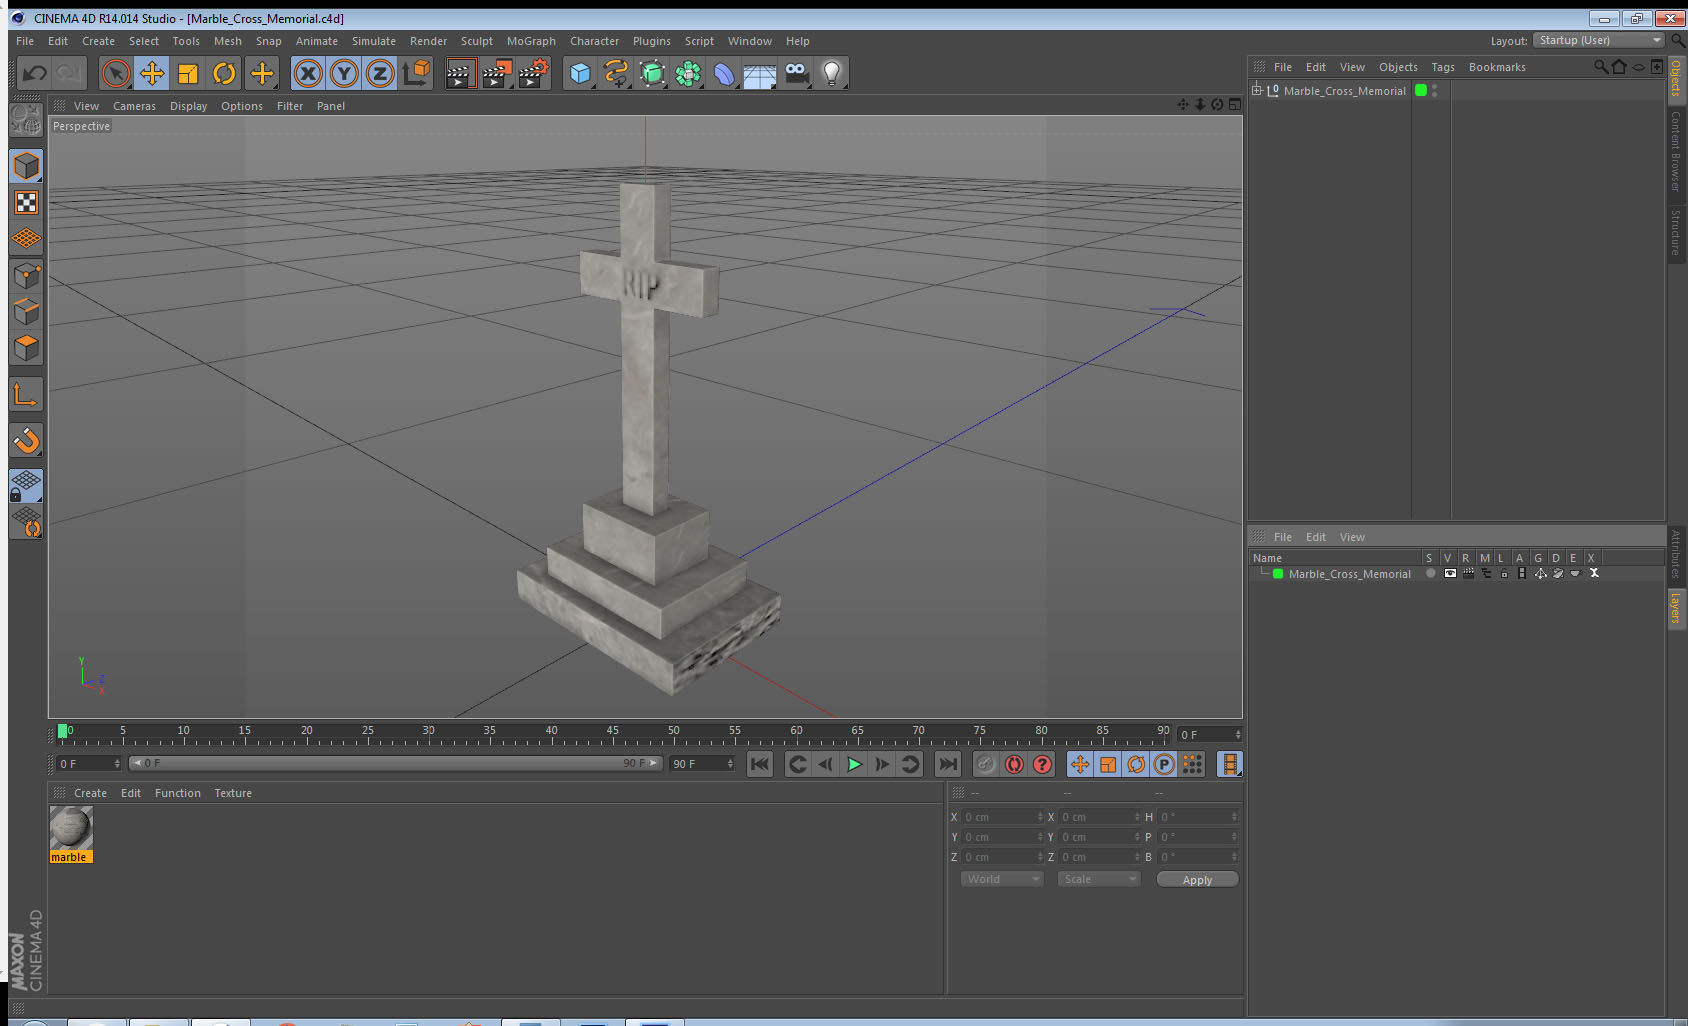
Task: Switch to Model mode cube icon
Action: tap(26, 166)
